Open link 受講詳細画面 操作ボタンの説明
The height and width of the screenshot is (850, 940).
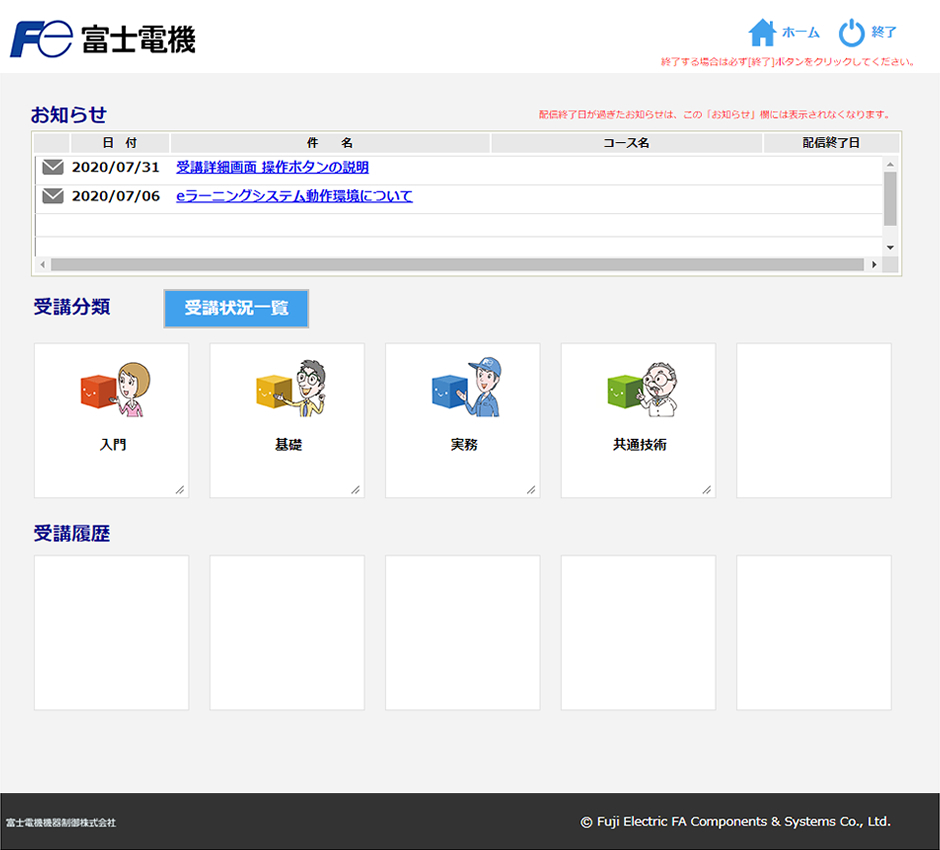pyautogui.click(x=272, y=167)
